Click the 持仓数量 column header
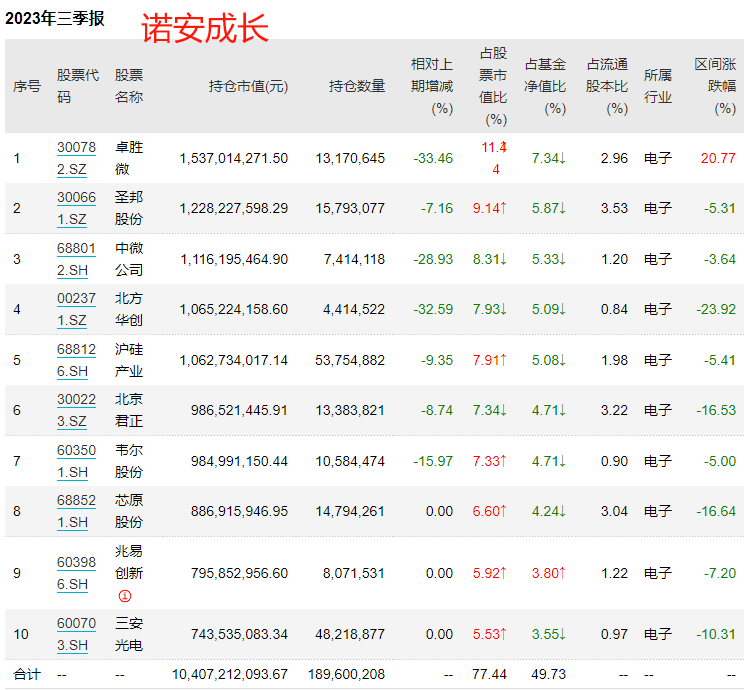This screenshot has width=744, height=690. (357, 86)
